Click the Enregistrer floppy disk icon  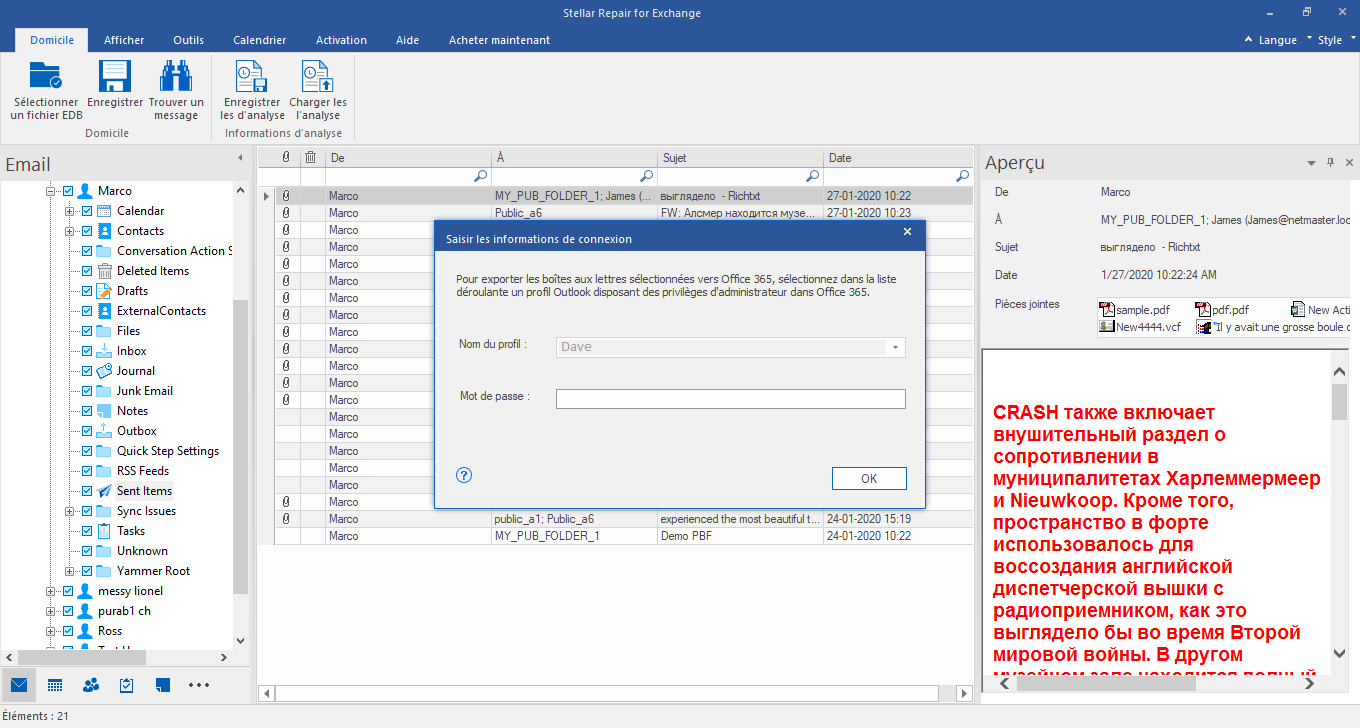(x=115, y=76)
